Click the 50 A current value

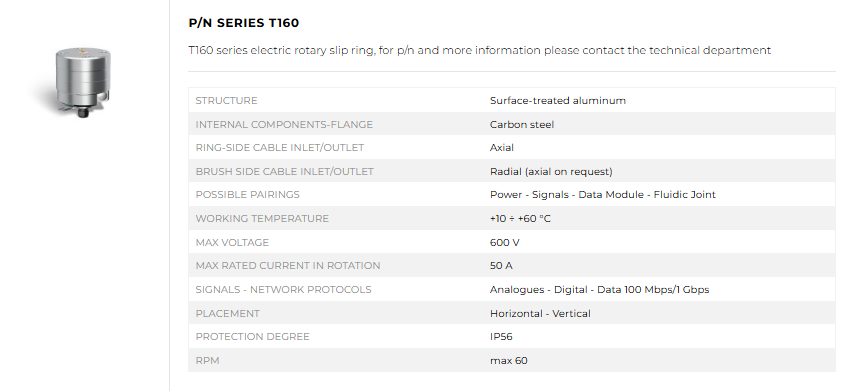click(501, 266)
